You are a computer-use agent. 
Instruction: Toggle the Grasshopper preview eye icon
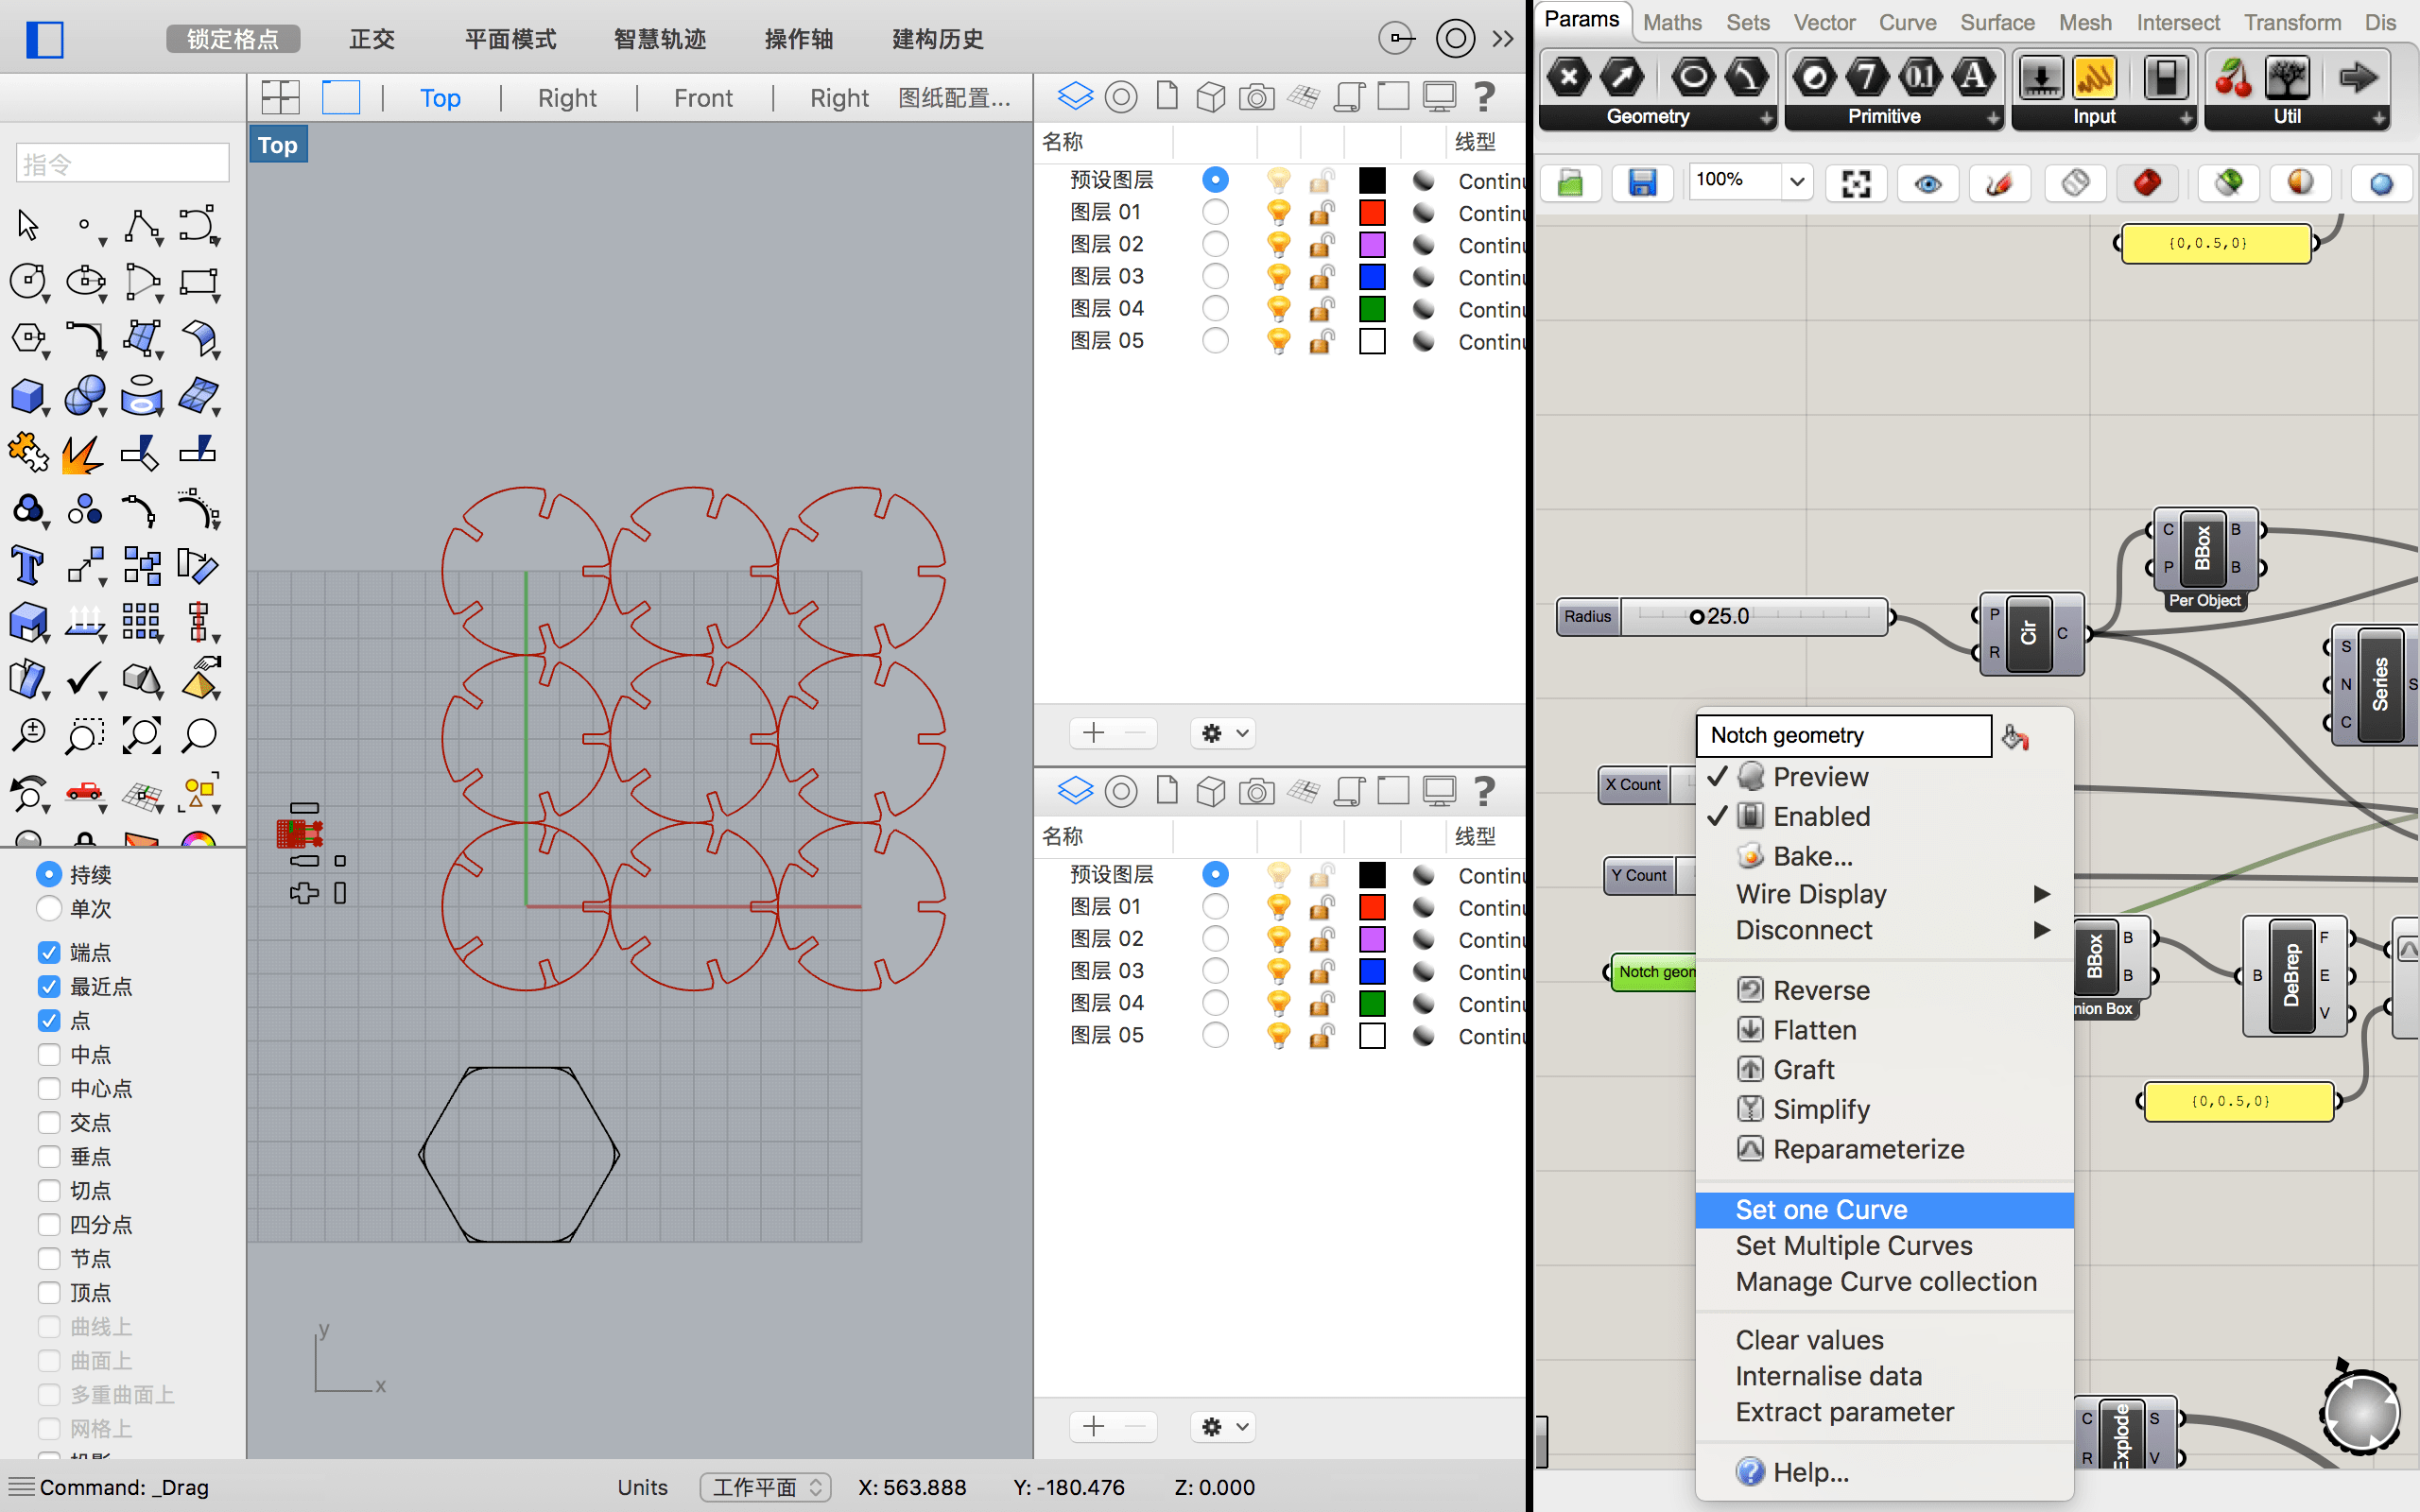[1928, 183]
